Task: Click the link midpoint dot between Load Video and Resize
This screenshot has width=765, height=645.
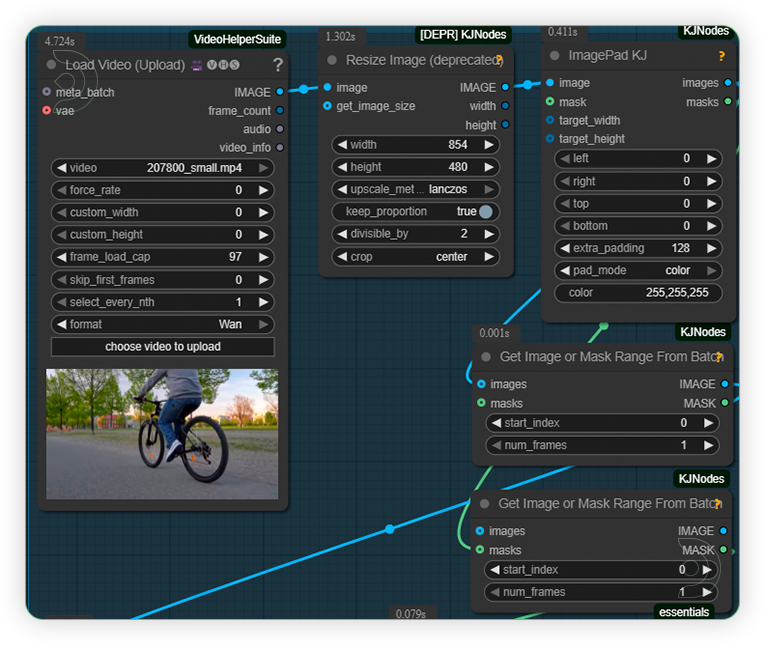Action: 303,89
